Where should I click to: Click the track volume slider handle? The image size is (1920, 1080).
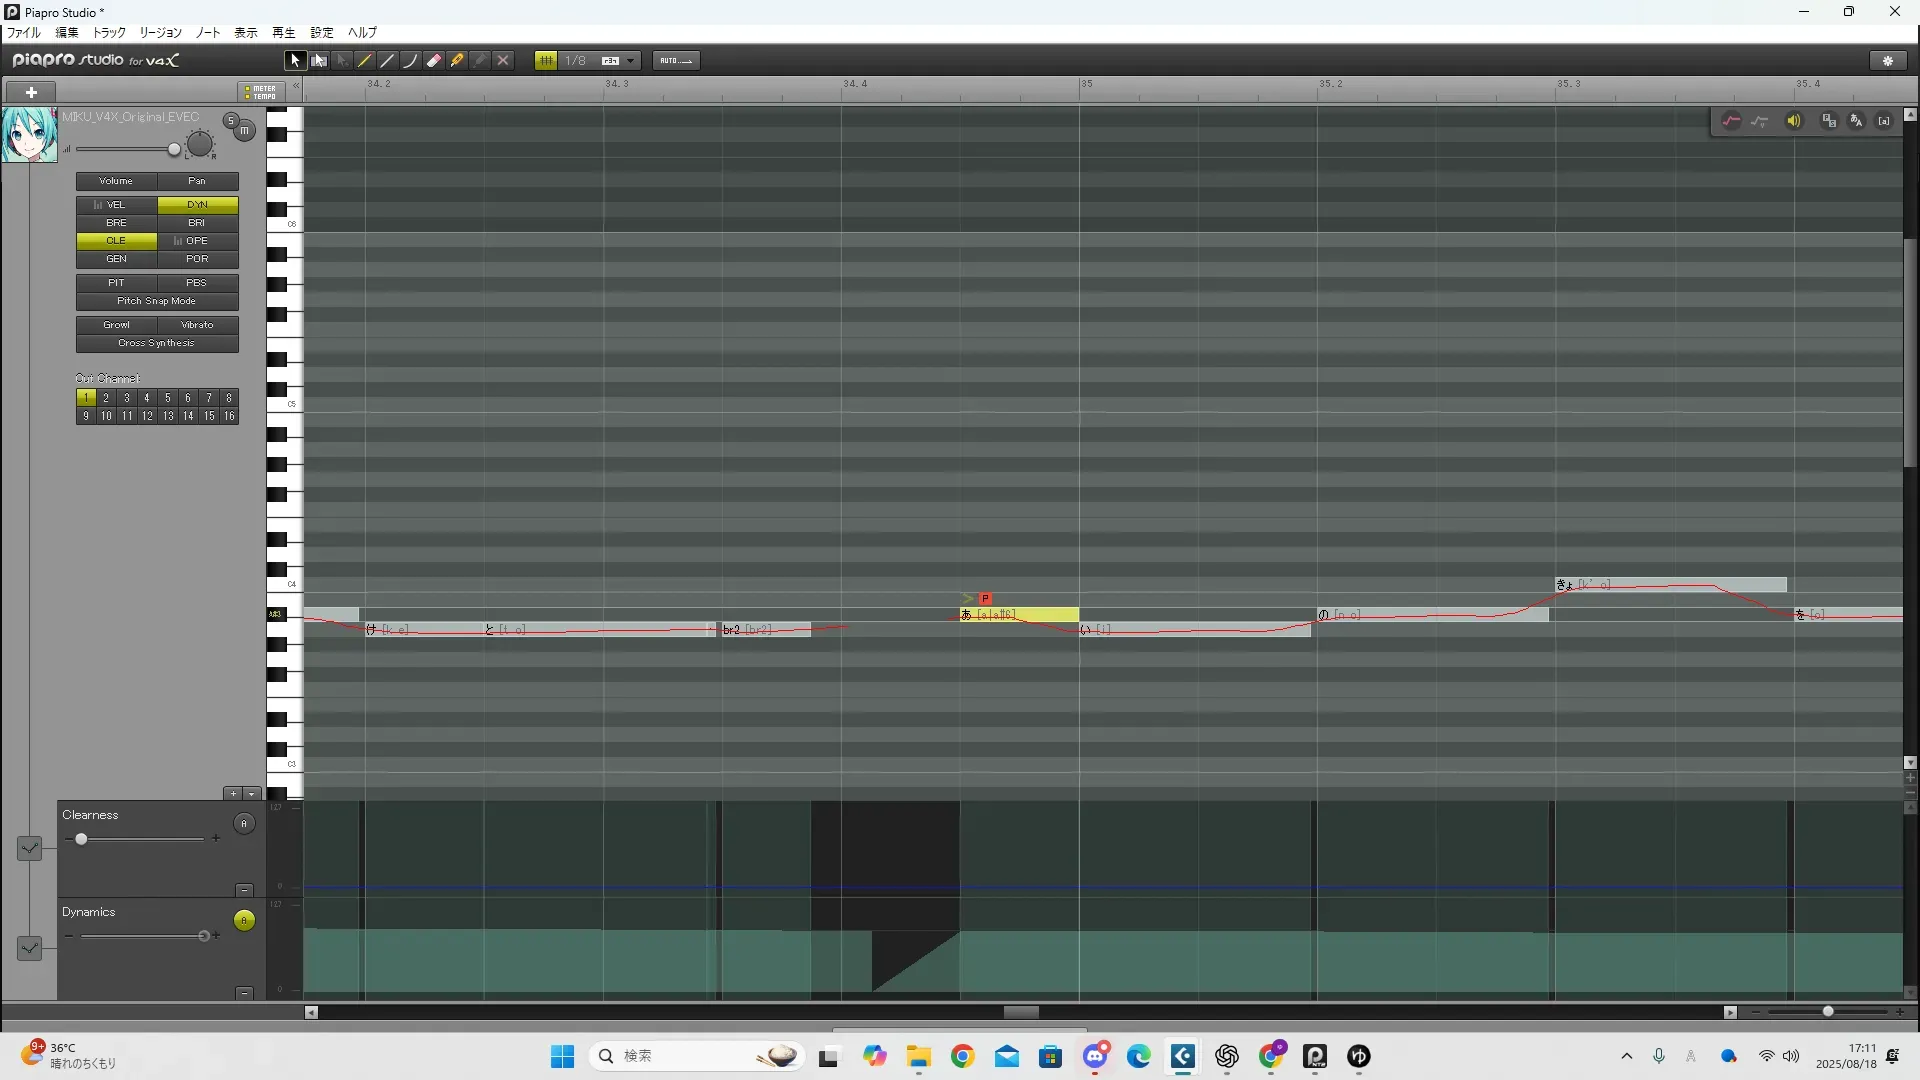[x=174, y=150]
